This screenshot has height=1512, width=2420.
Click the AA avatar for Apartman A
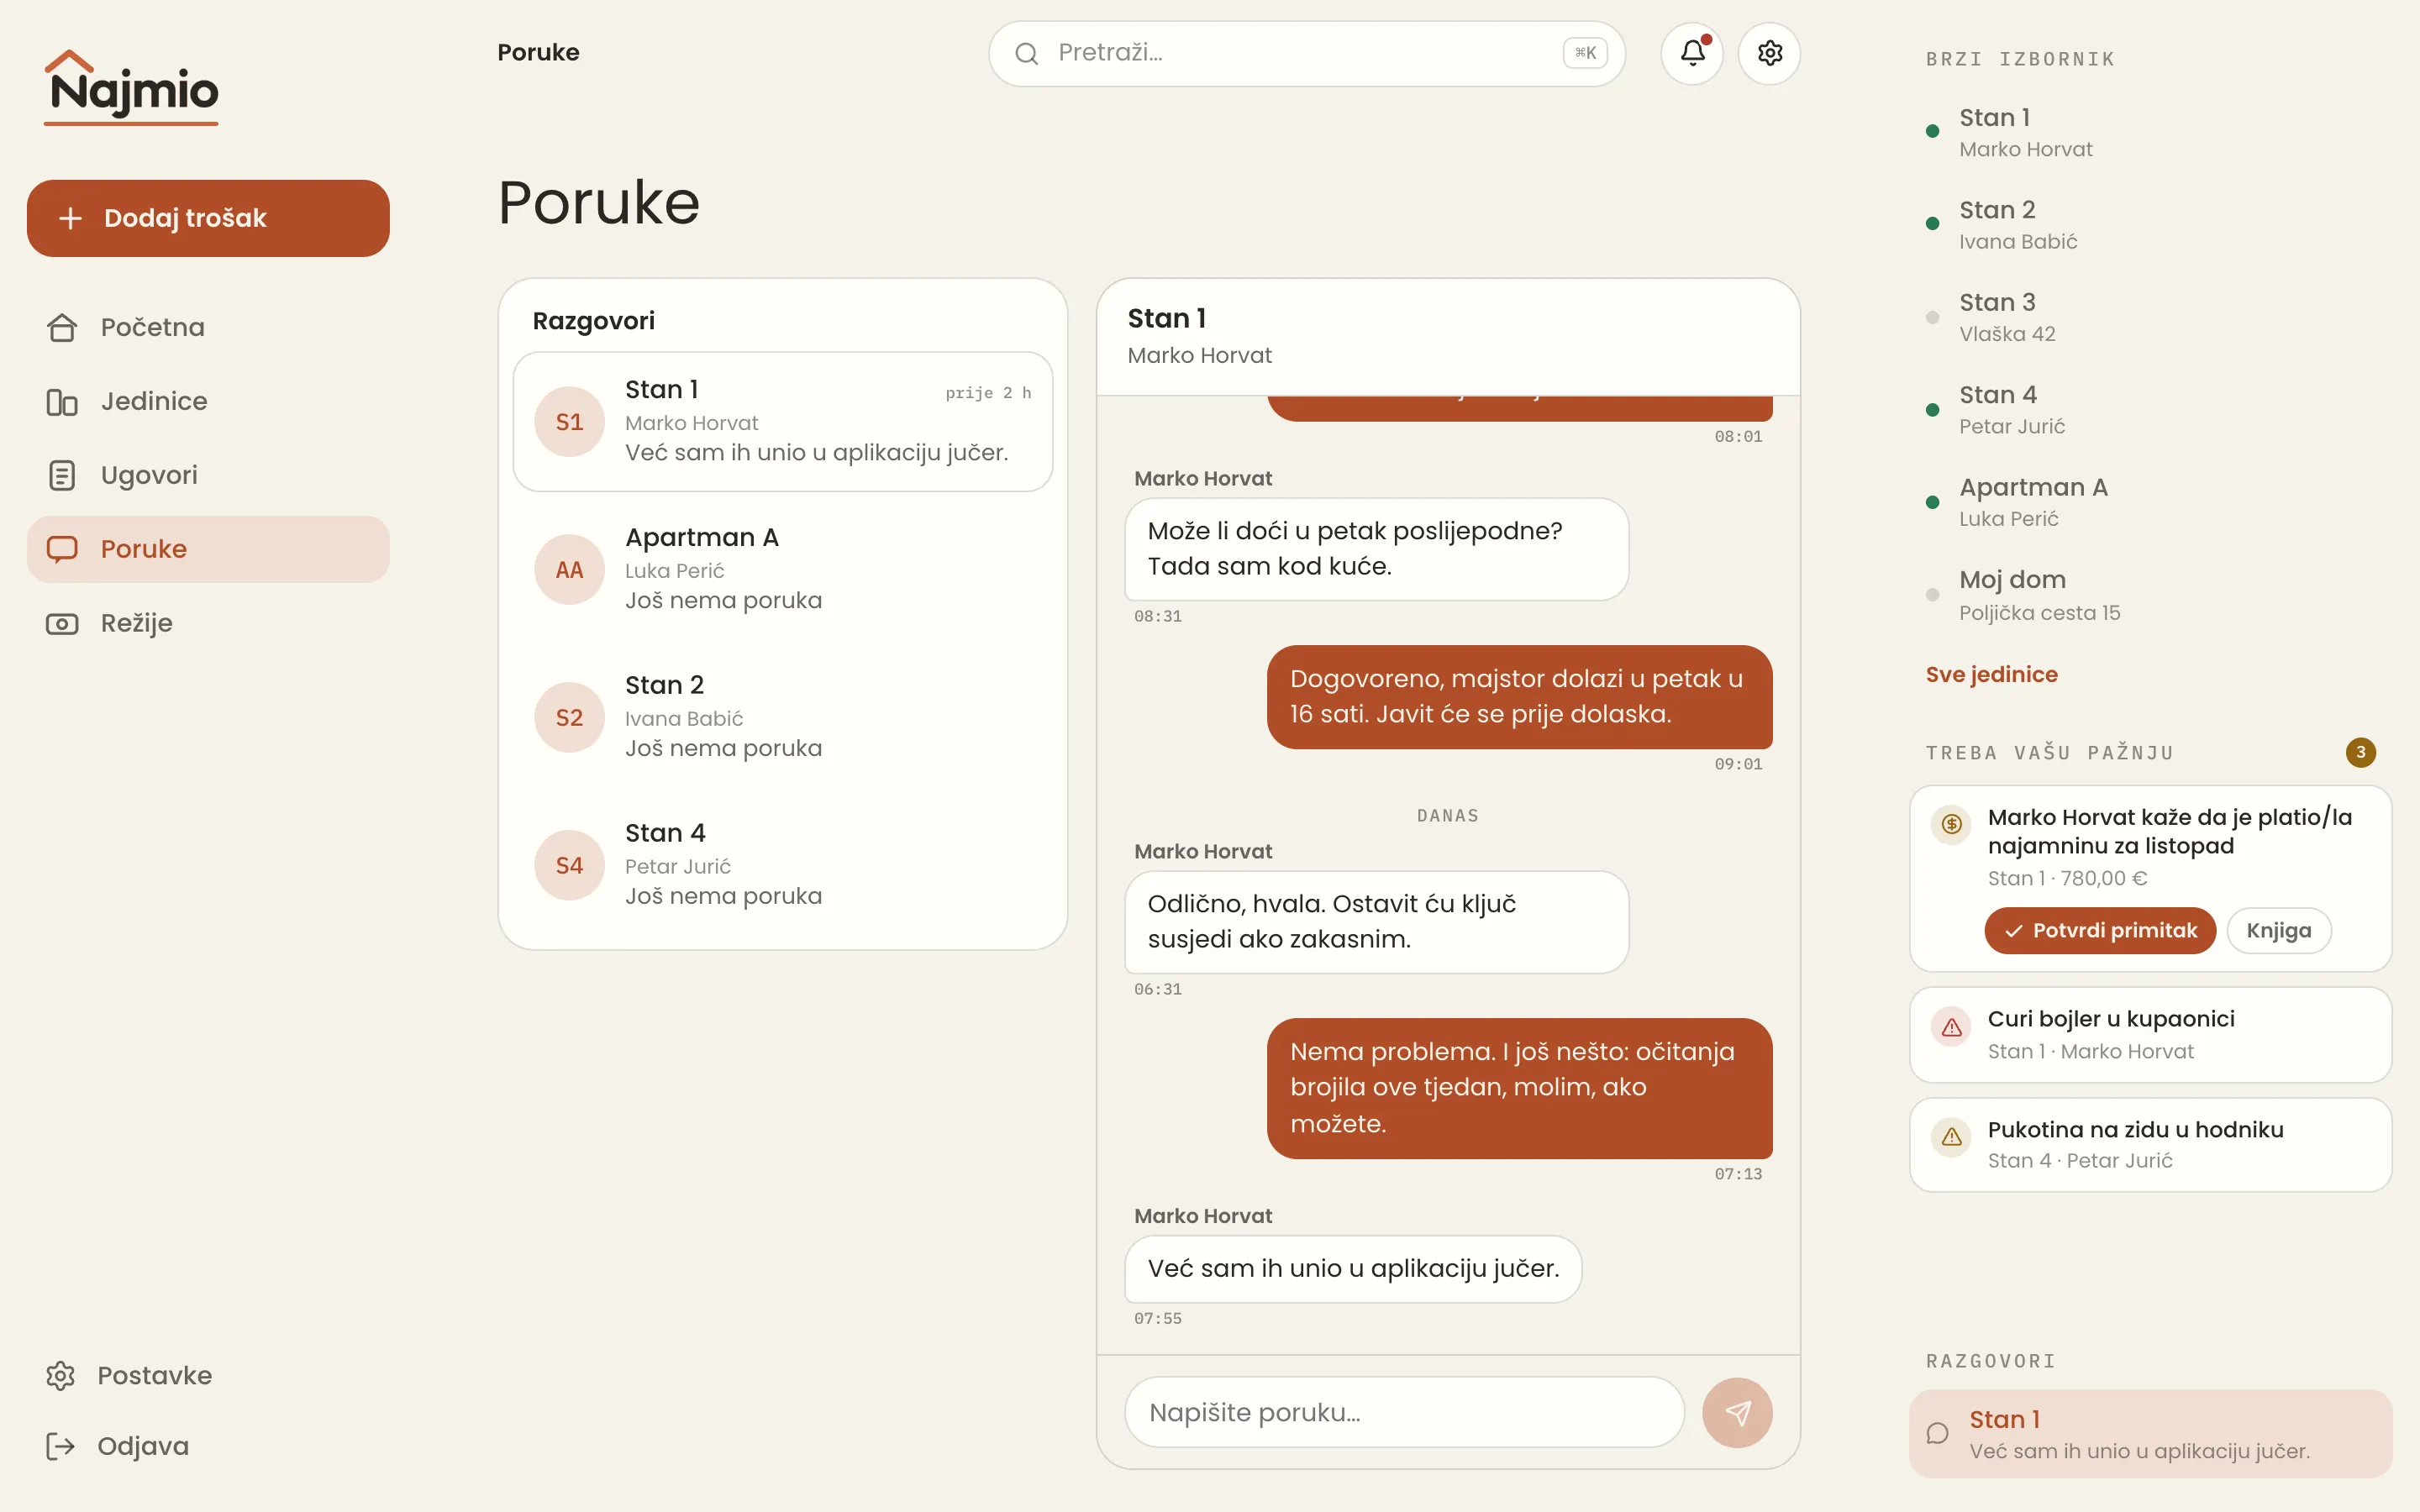coord(569,570)
